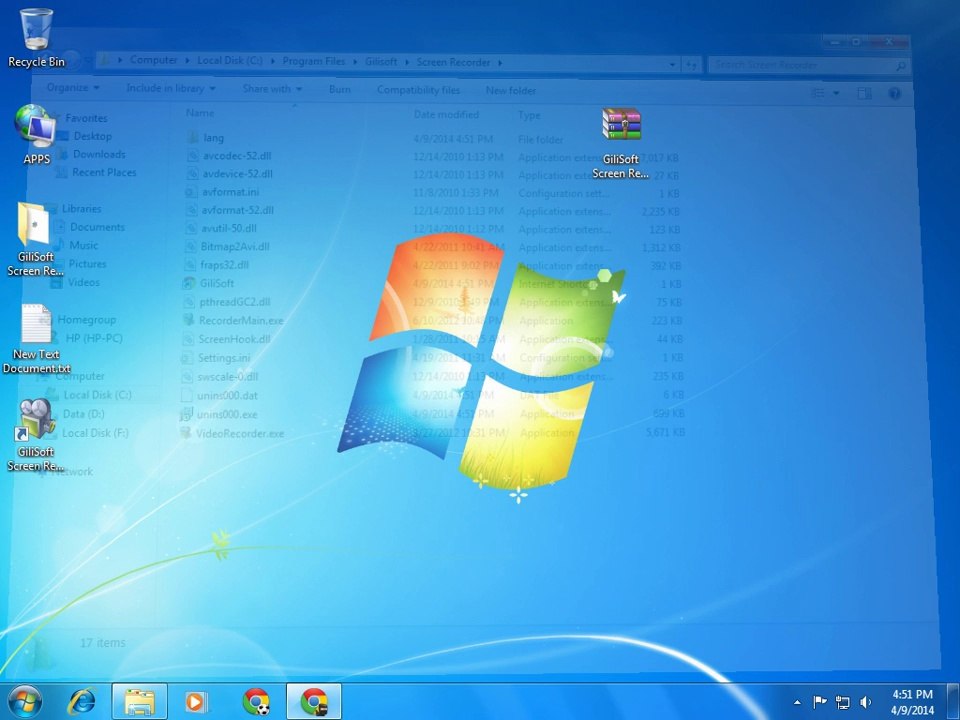Open Recent Places in navigation pane
The image size is (960, 720).
[x=104, y=172]
